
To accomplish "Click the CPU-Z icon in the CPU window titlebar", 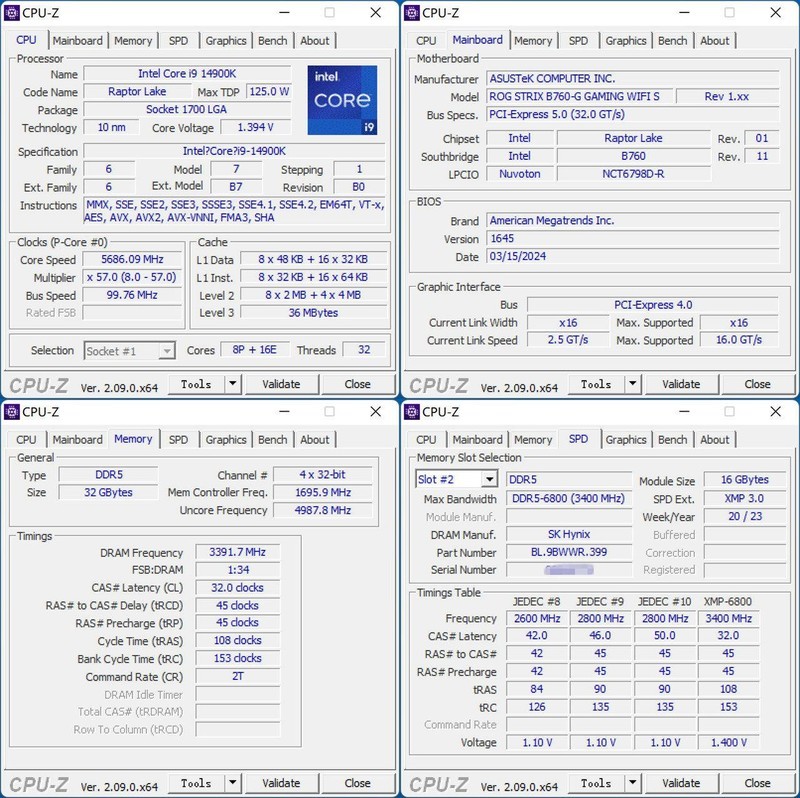I will coord(12,13).
